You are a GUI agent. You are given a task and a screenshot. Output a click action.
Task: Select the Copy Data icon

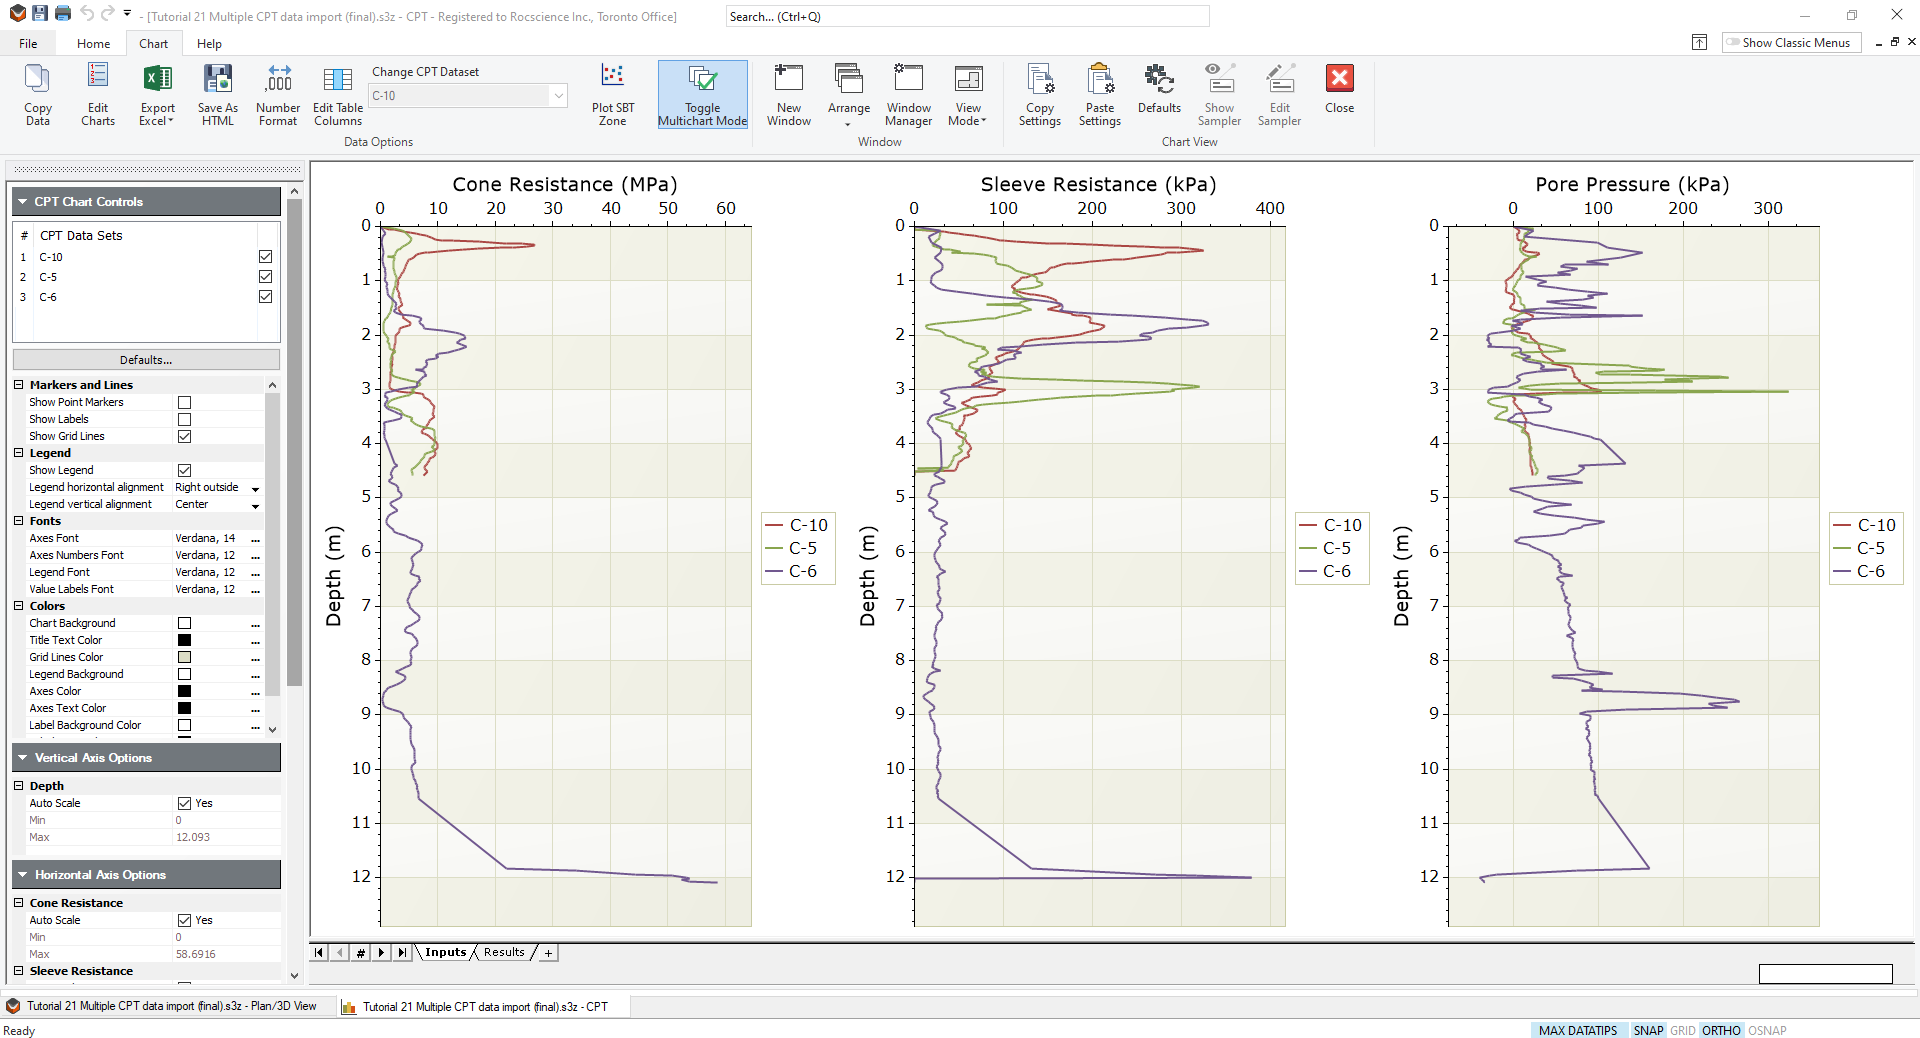[x=37, y=94]
